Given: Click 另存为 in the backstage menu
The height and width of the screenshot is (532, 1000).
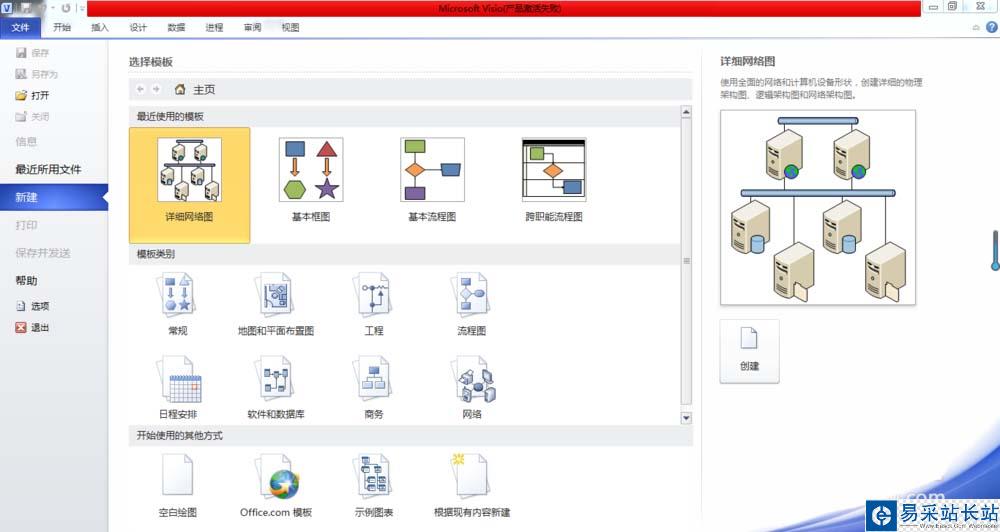Looking at the screenshot, I should tap(37, 74).
